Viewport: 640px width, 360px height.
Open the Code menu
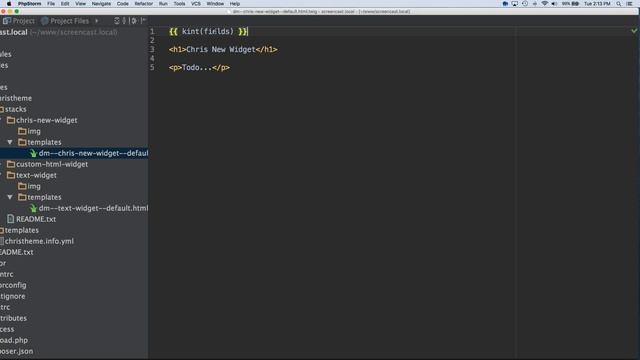(122, 4)
